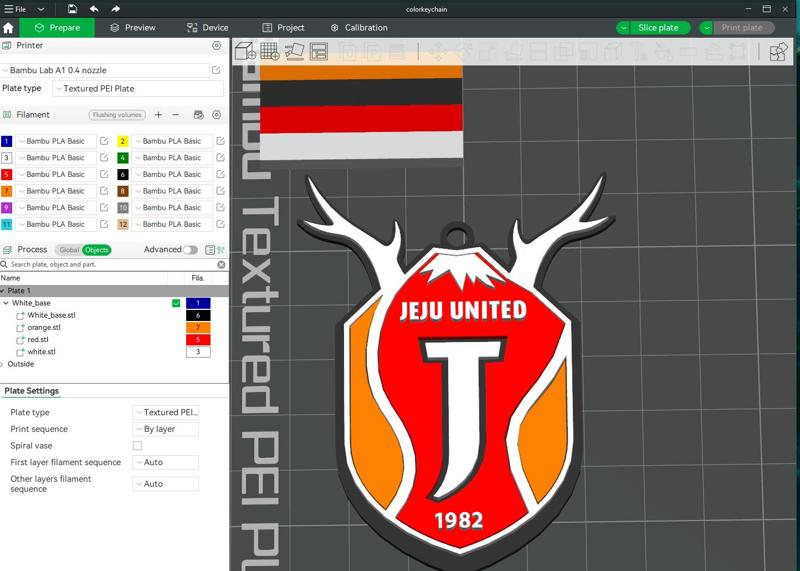The width and height of the screenshot is (800, 571).
Task: Edit the printer preset
Action: coord(216,70)
